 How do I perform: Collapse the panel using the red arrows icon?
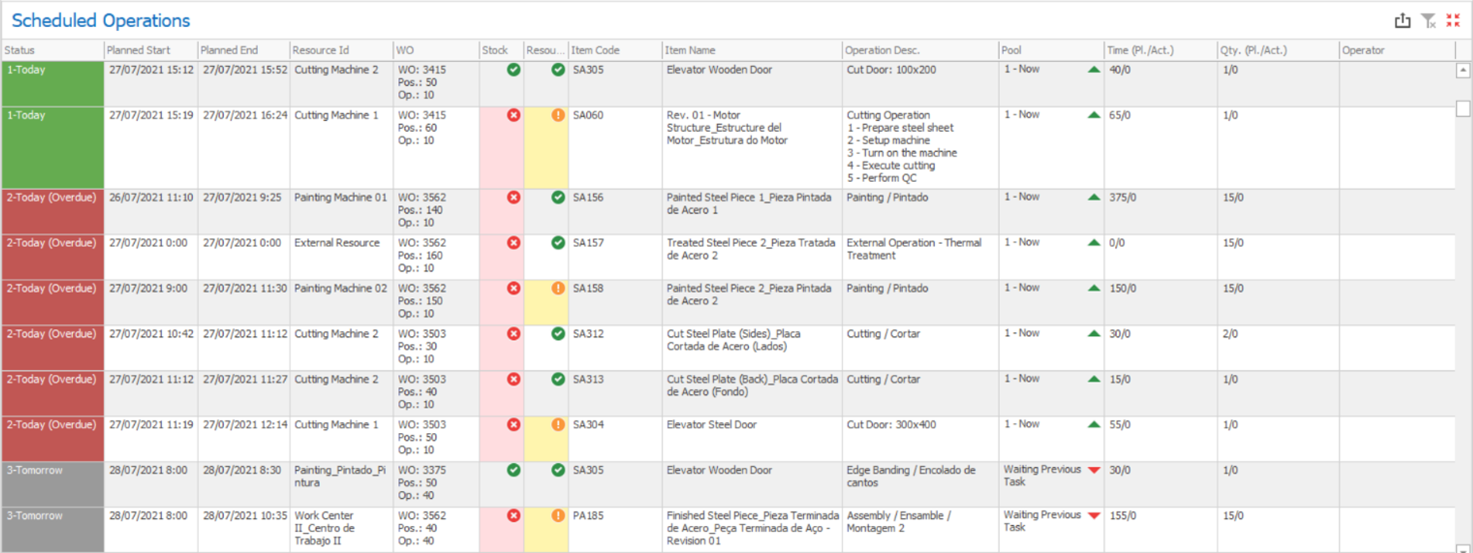tap(1453, 21)
